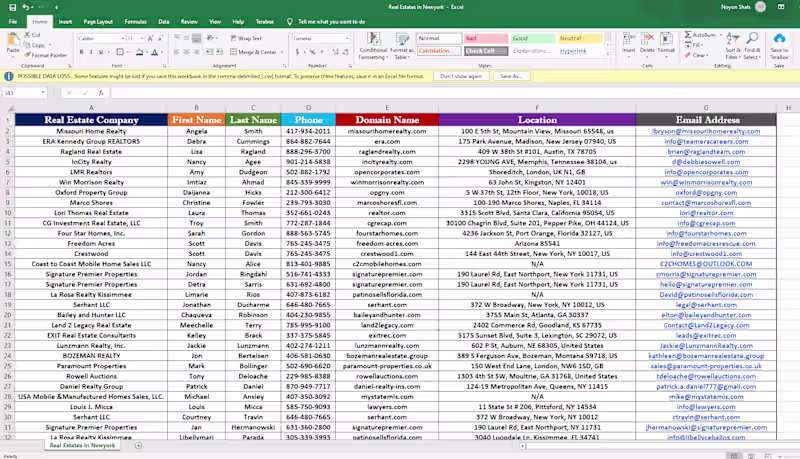Decrease font size with the smaller A

point(160,38)
